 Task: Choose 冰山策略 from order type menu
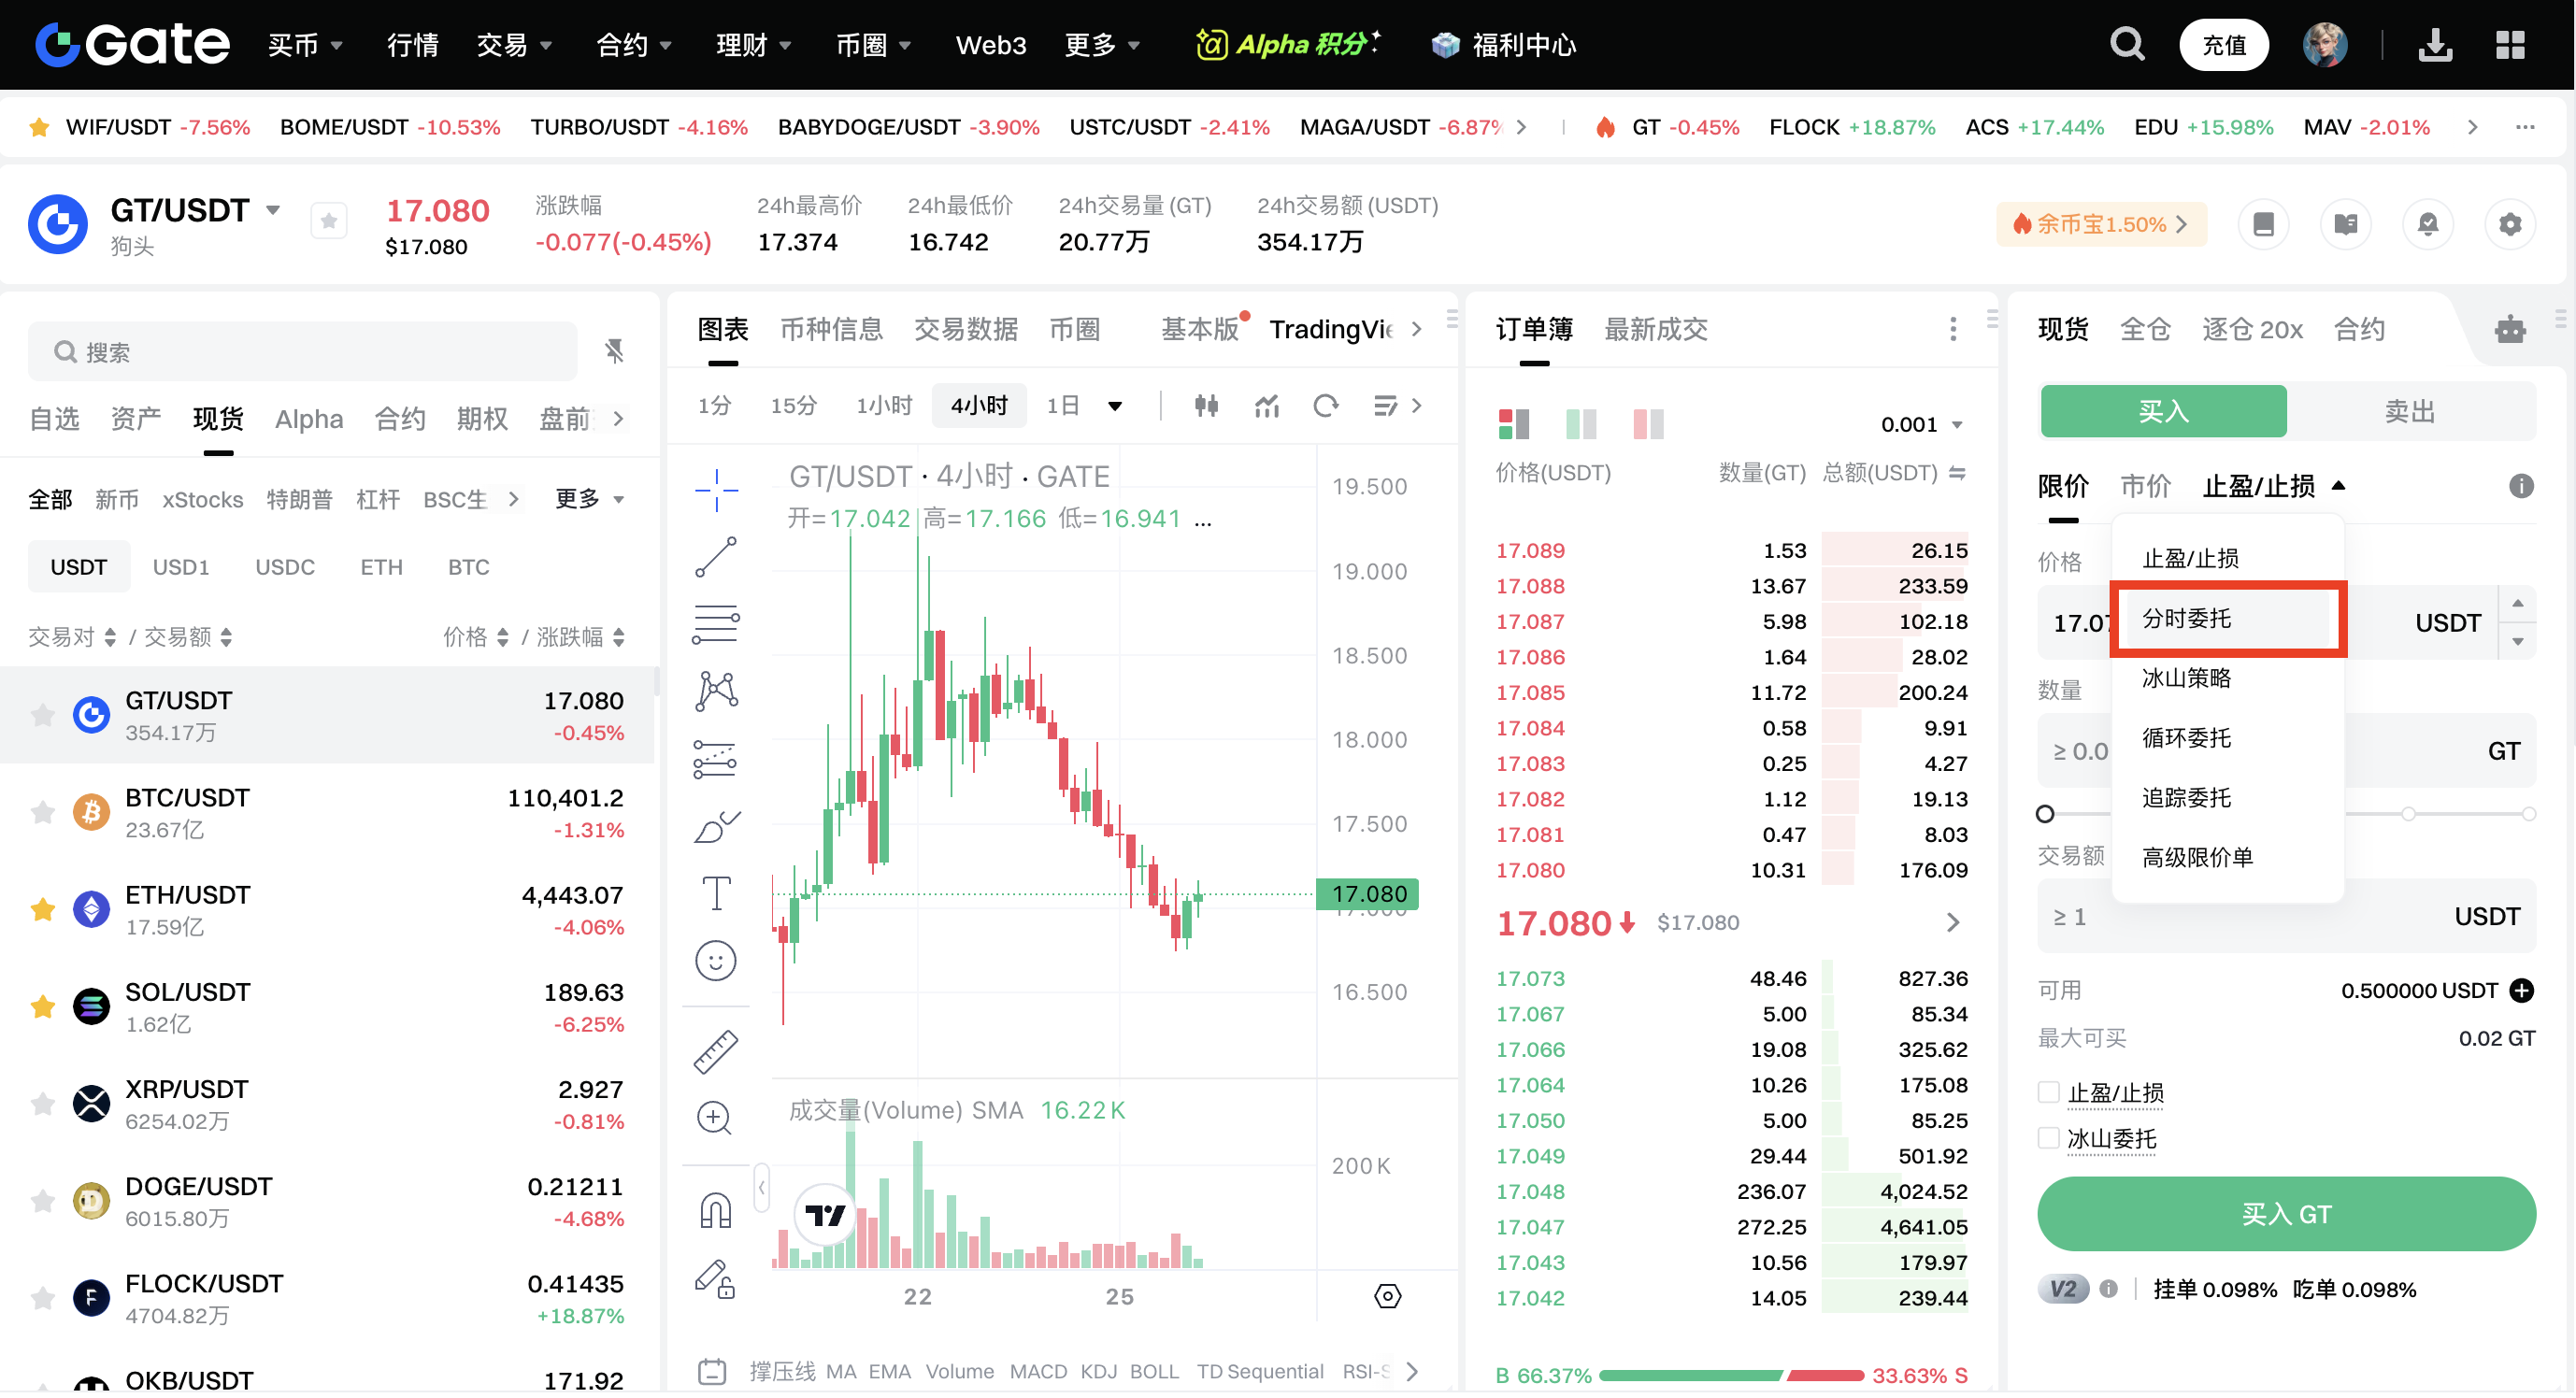pyautogui.click(x=2186, y=678)
